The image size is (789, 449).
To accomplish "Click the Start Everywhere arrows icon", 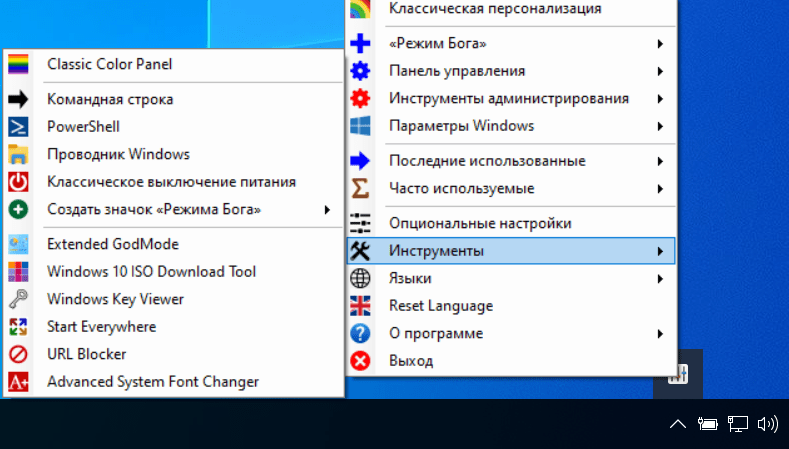I will pos(18,327).
